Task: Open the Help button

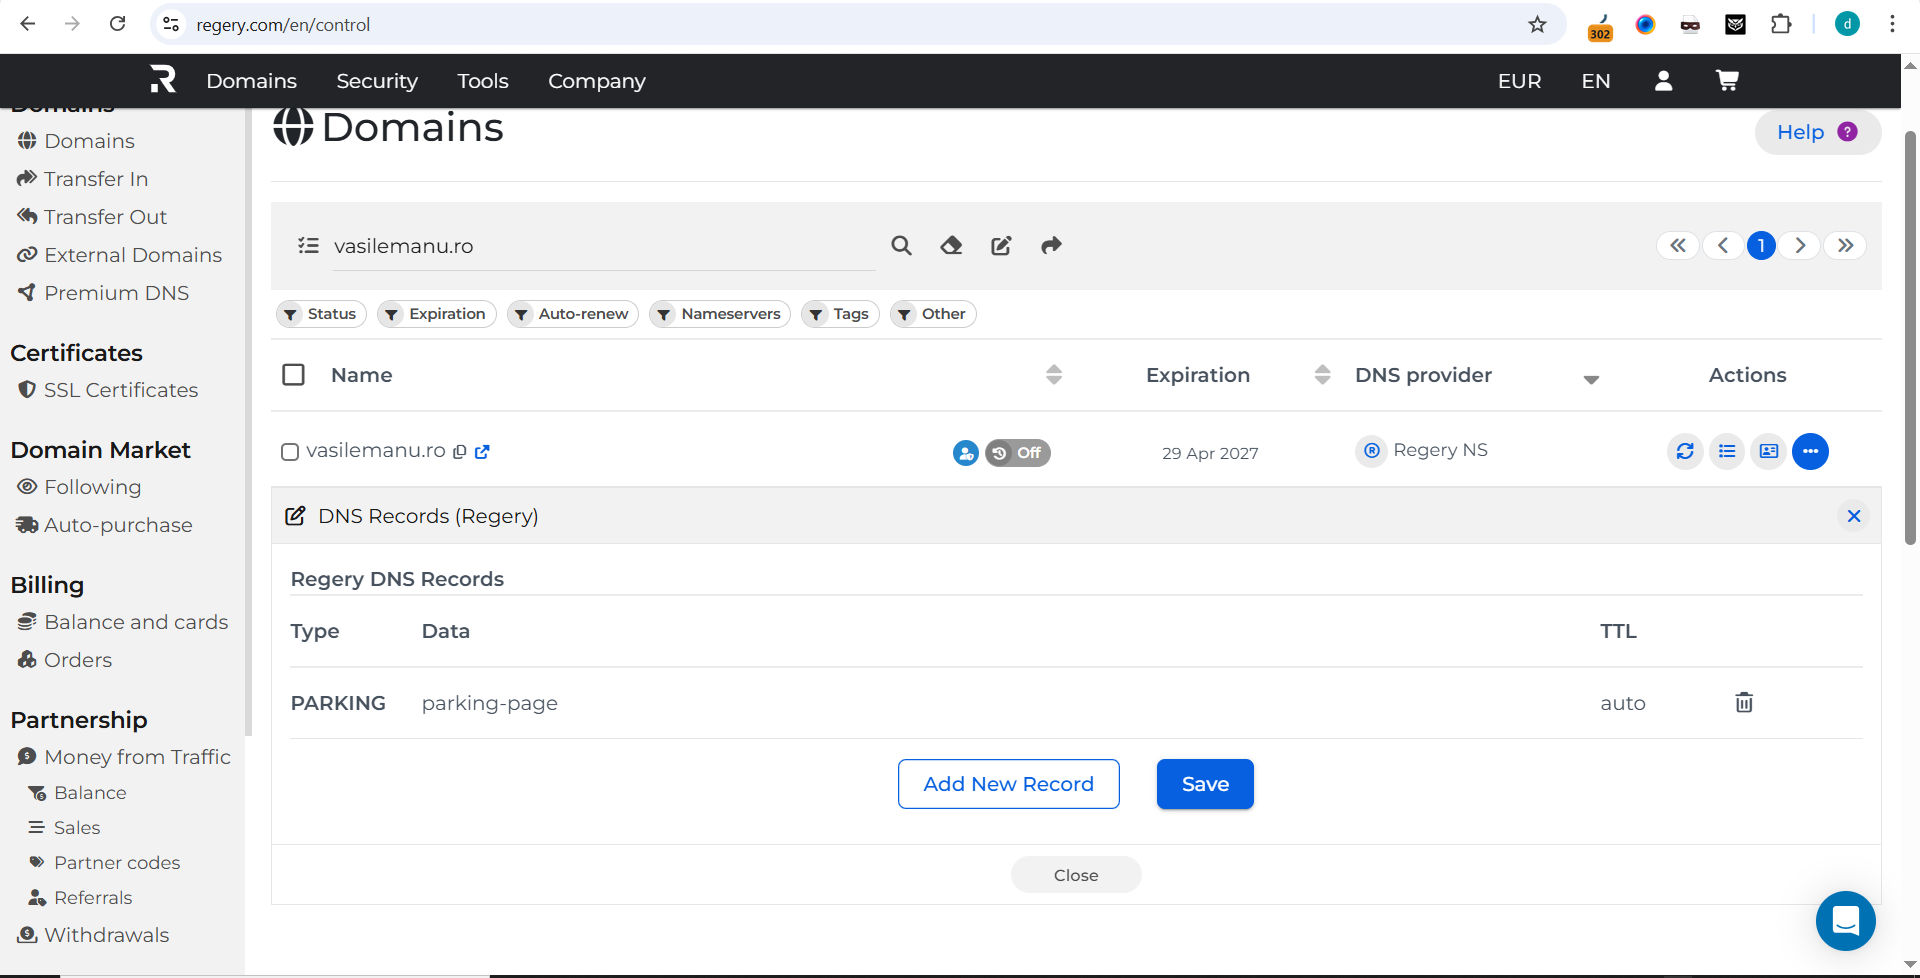Action: (x=1817, y=132)
